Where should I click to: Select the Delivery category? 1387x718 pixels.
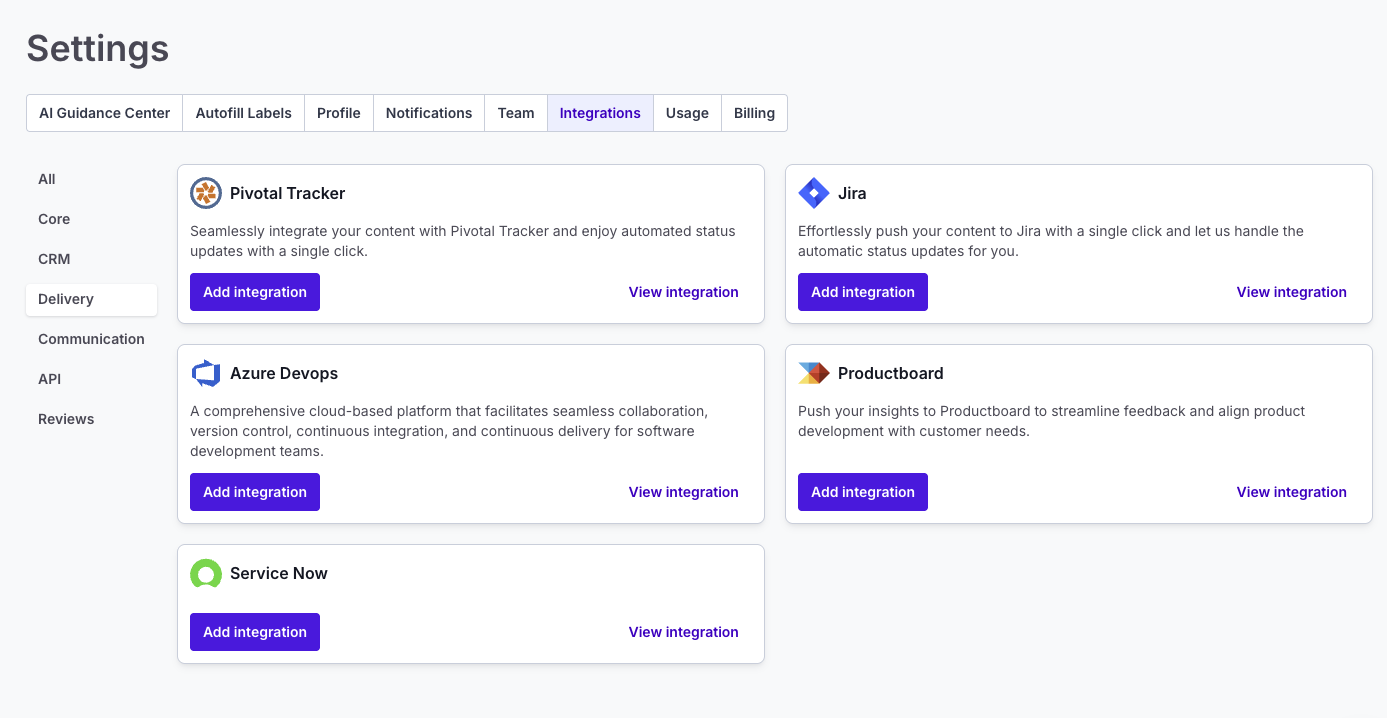point(91,299)
